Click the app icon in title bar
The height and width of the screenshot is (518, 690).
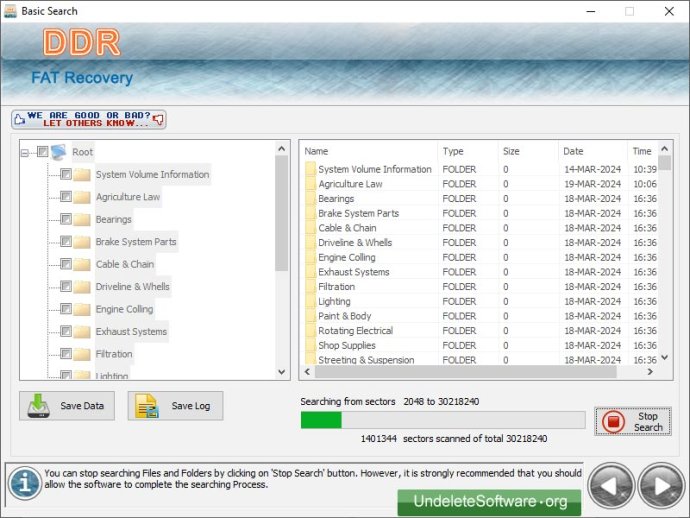pos(10,11)
